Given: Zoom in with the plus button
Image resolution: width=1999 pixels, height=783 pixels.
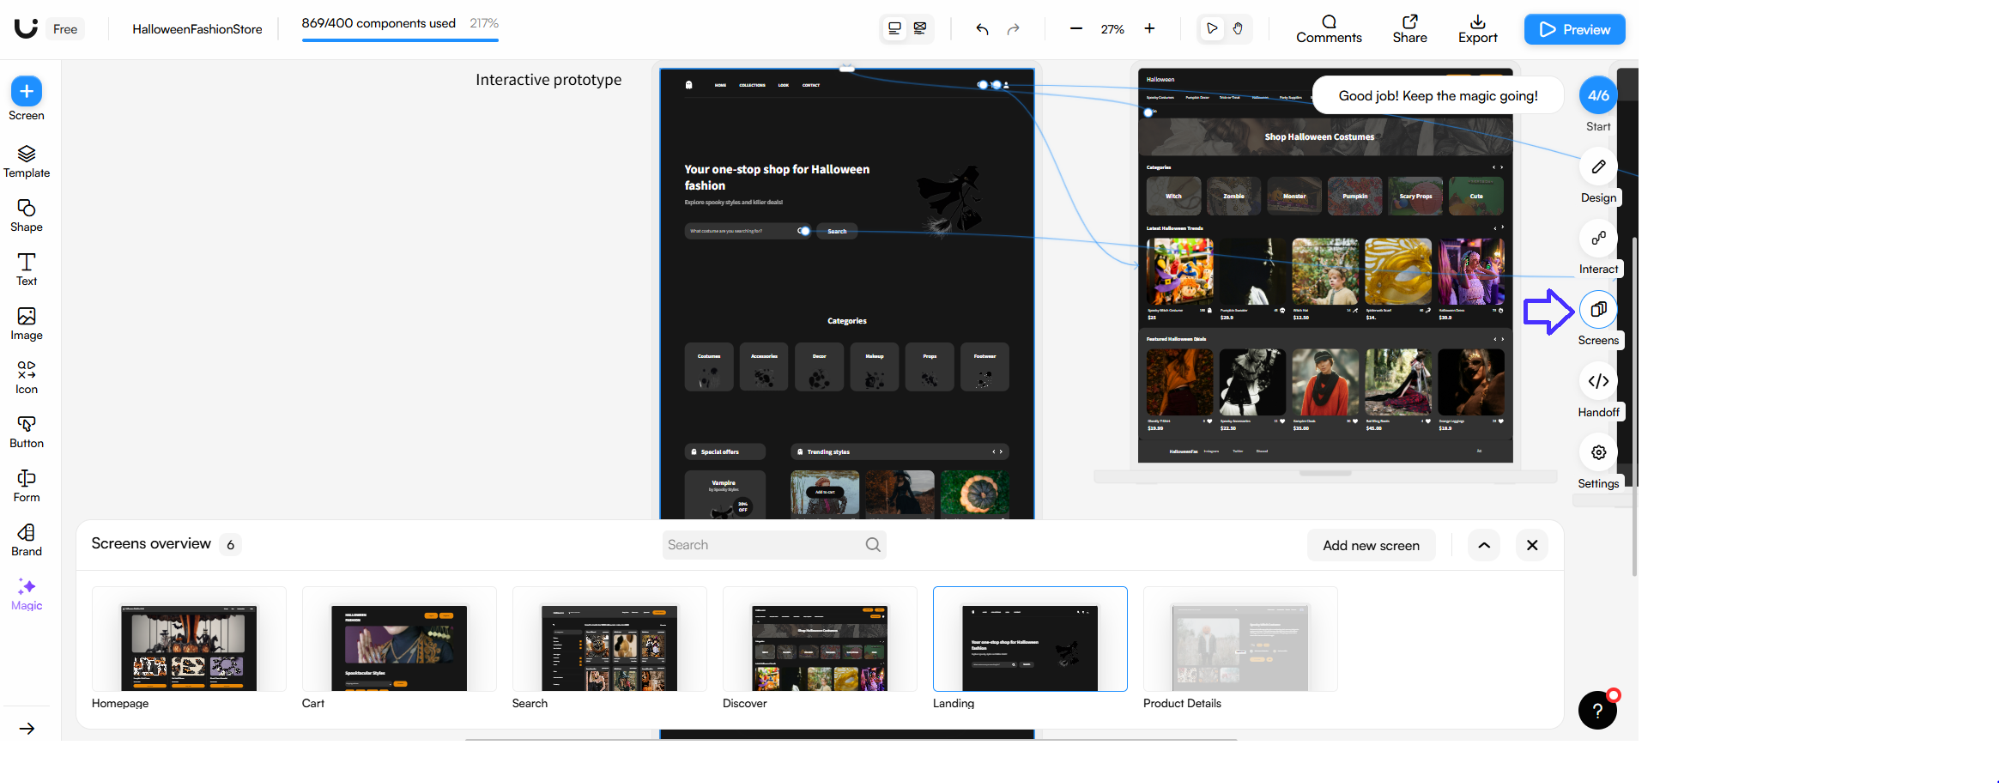Looking at the screenshot, I should point(1149,29).
